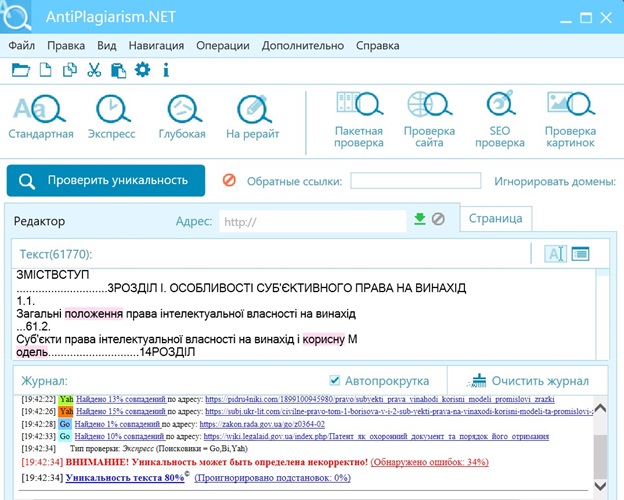Open the Операции menu

click(x=223, y=46)
